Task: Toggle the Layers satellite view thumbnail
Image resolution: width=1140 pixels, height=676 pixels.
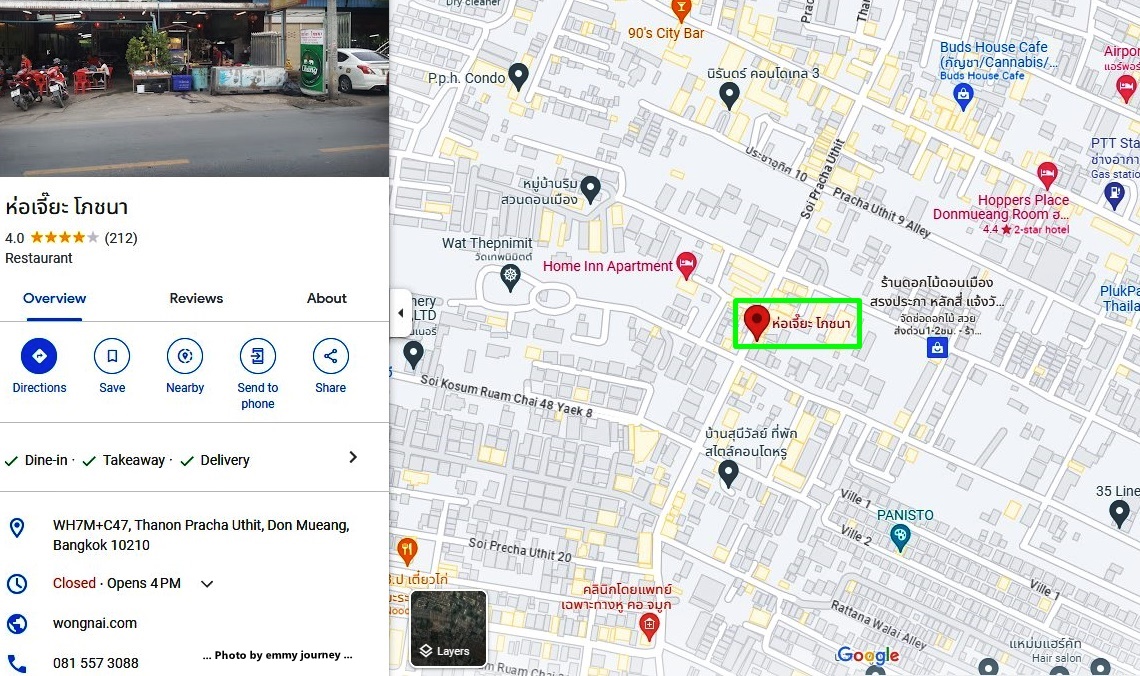Action: tap(449, 629)
